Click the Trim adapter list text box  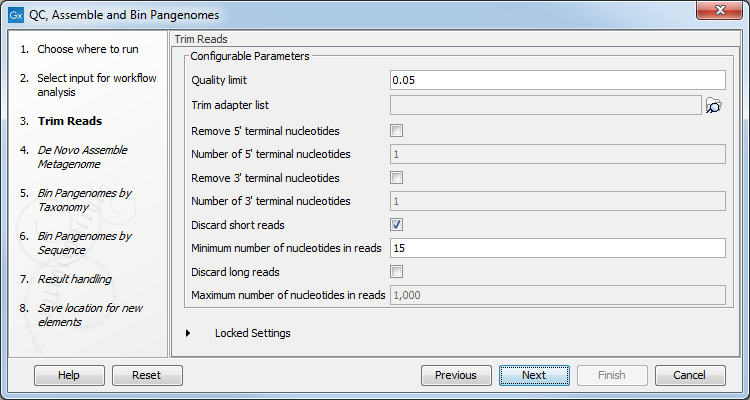click(545, 105)
